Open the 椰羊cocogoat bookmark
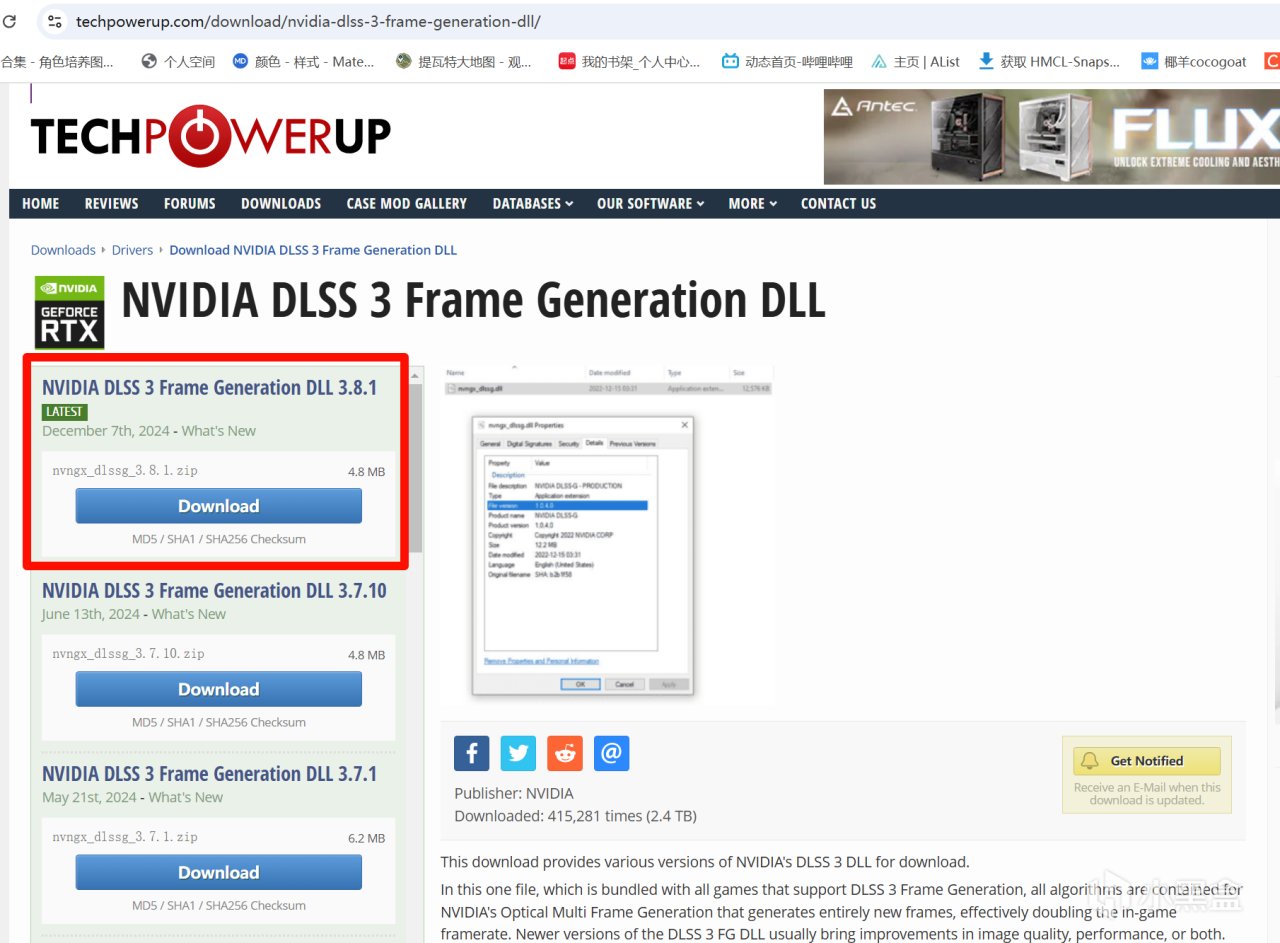Screen dimensions: 1280x943 1194,61
